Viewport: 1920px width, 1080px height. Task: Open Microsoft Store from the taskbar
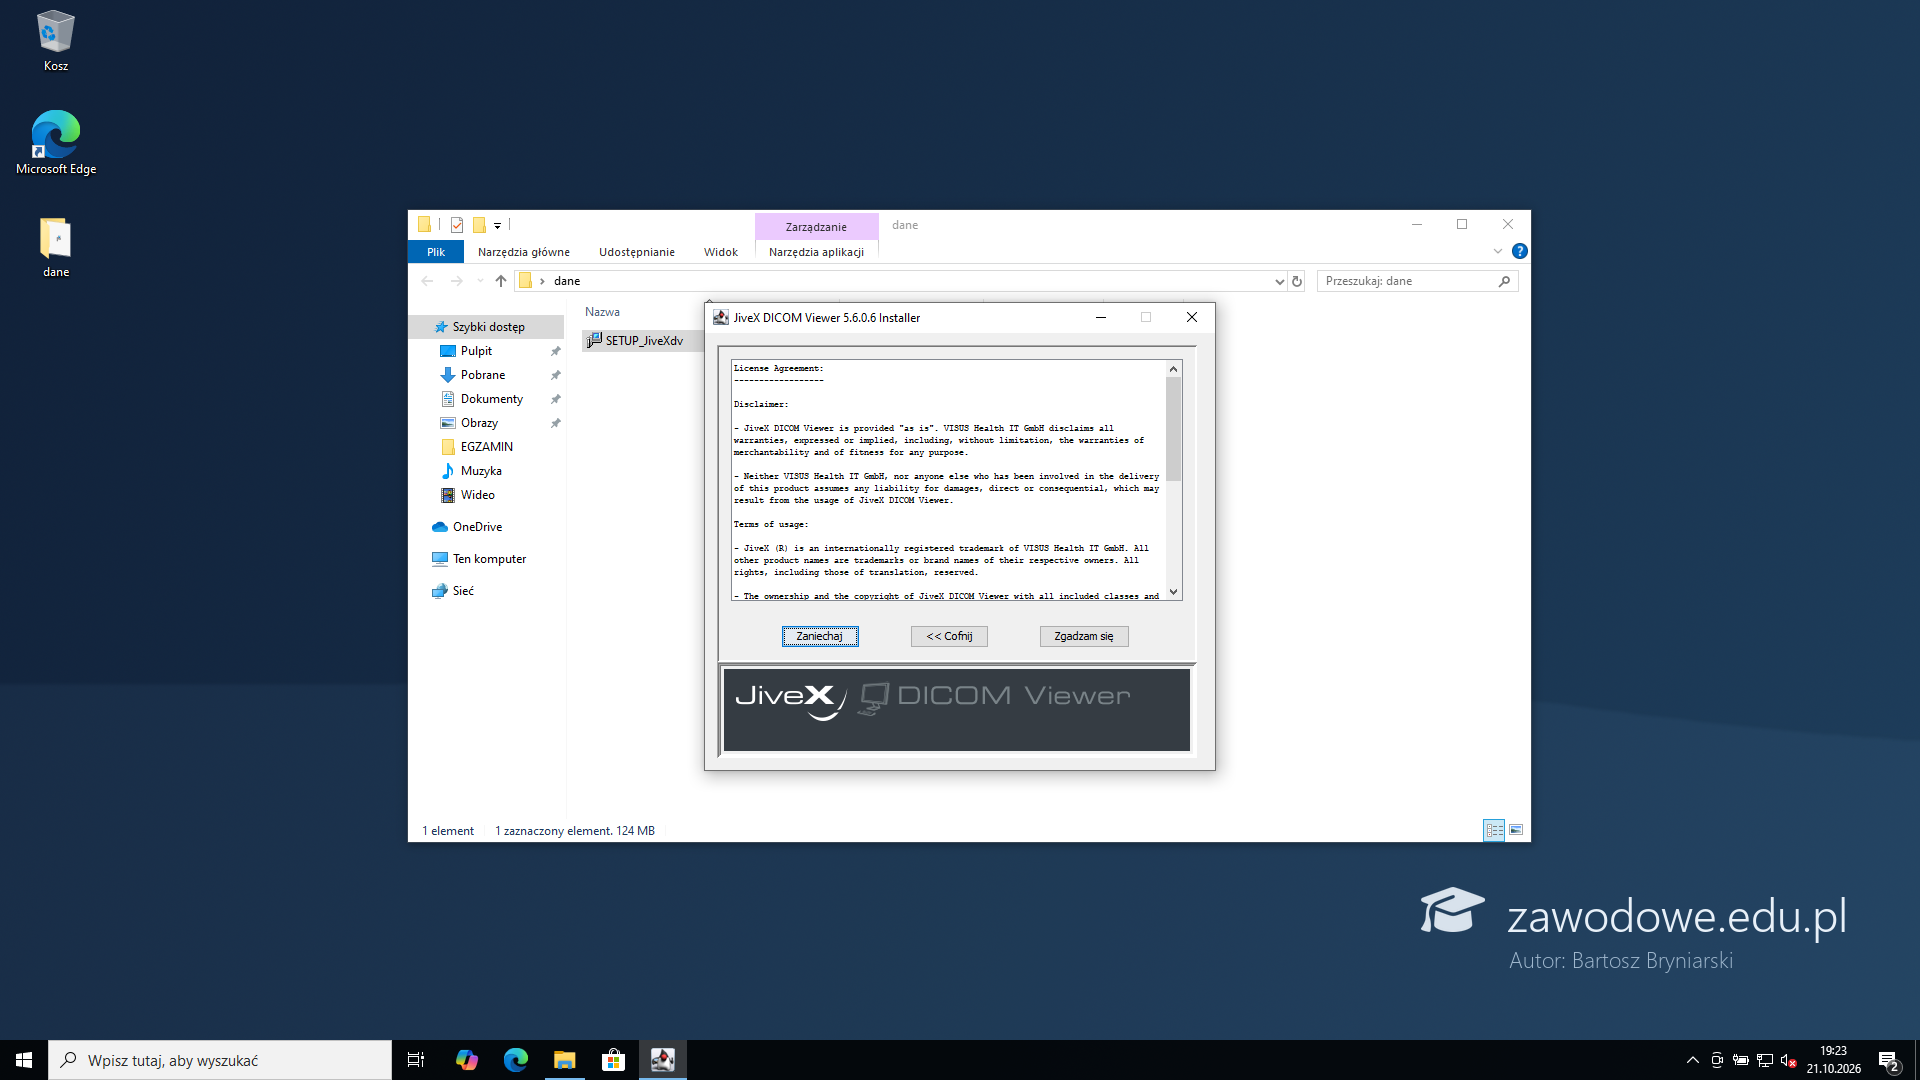[613, 1060]
